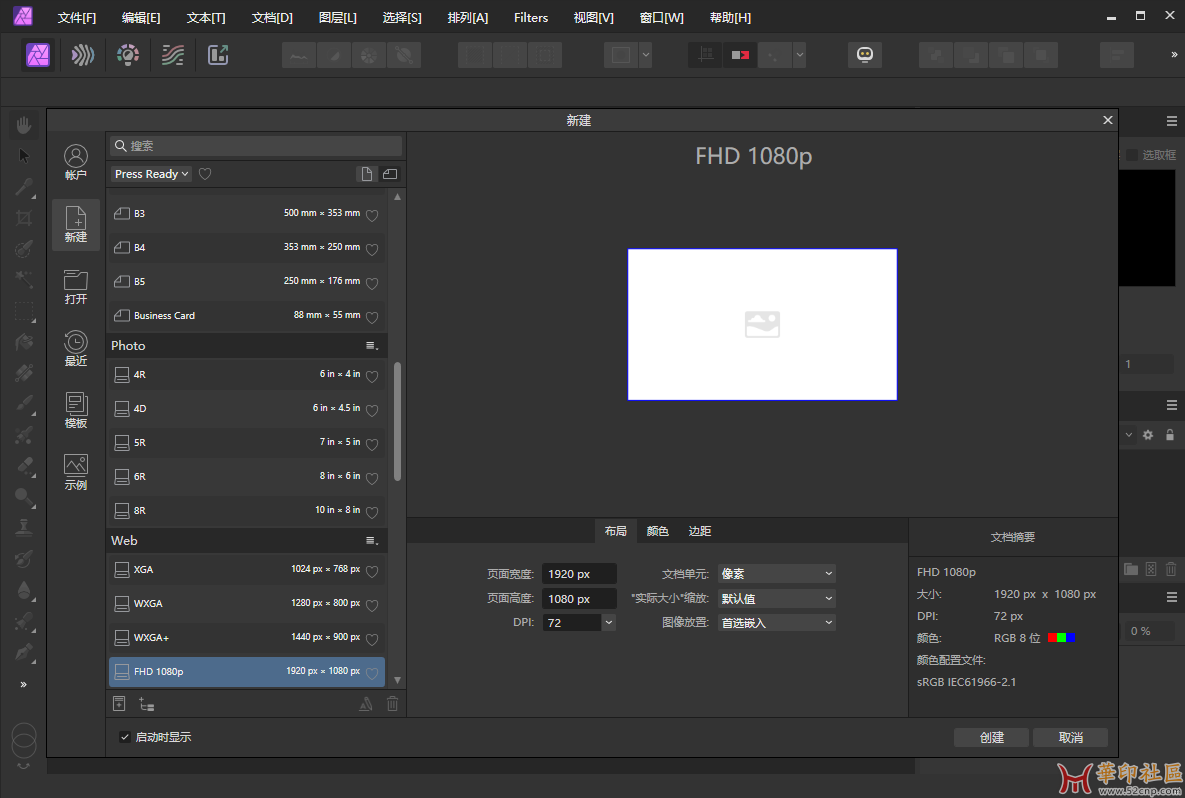Image resolution: width=1185 pixels, height=798 pixels.
Task: Open the 文档单元 units dropdown
Action: pyautogui.click(x=776, y=574)
